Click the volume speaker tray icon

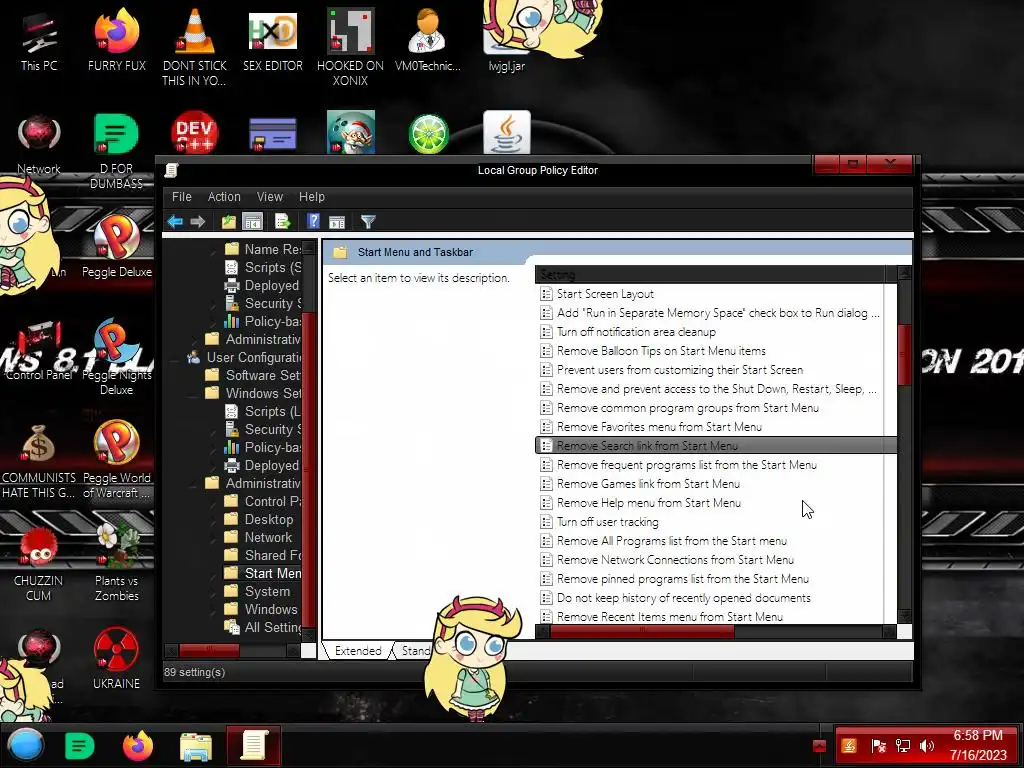point(926,746)
